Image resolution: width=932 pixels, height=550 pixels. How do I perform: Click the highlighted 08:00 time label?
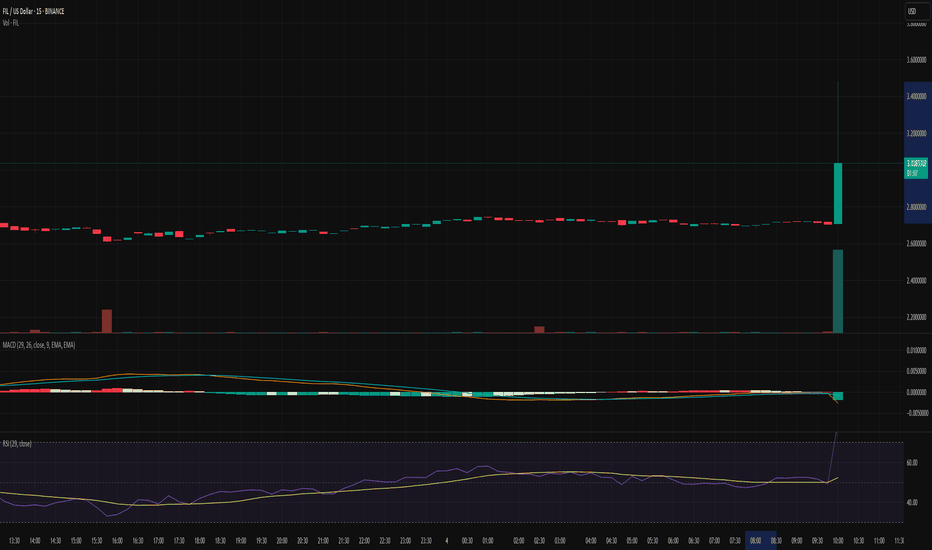(x=756, y=540)
